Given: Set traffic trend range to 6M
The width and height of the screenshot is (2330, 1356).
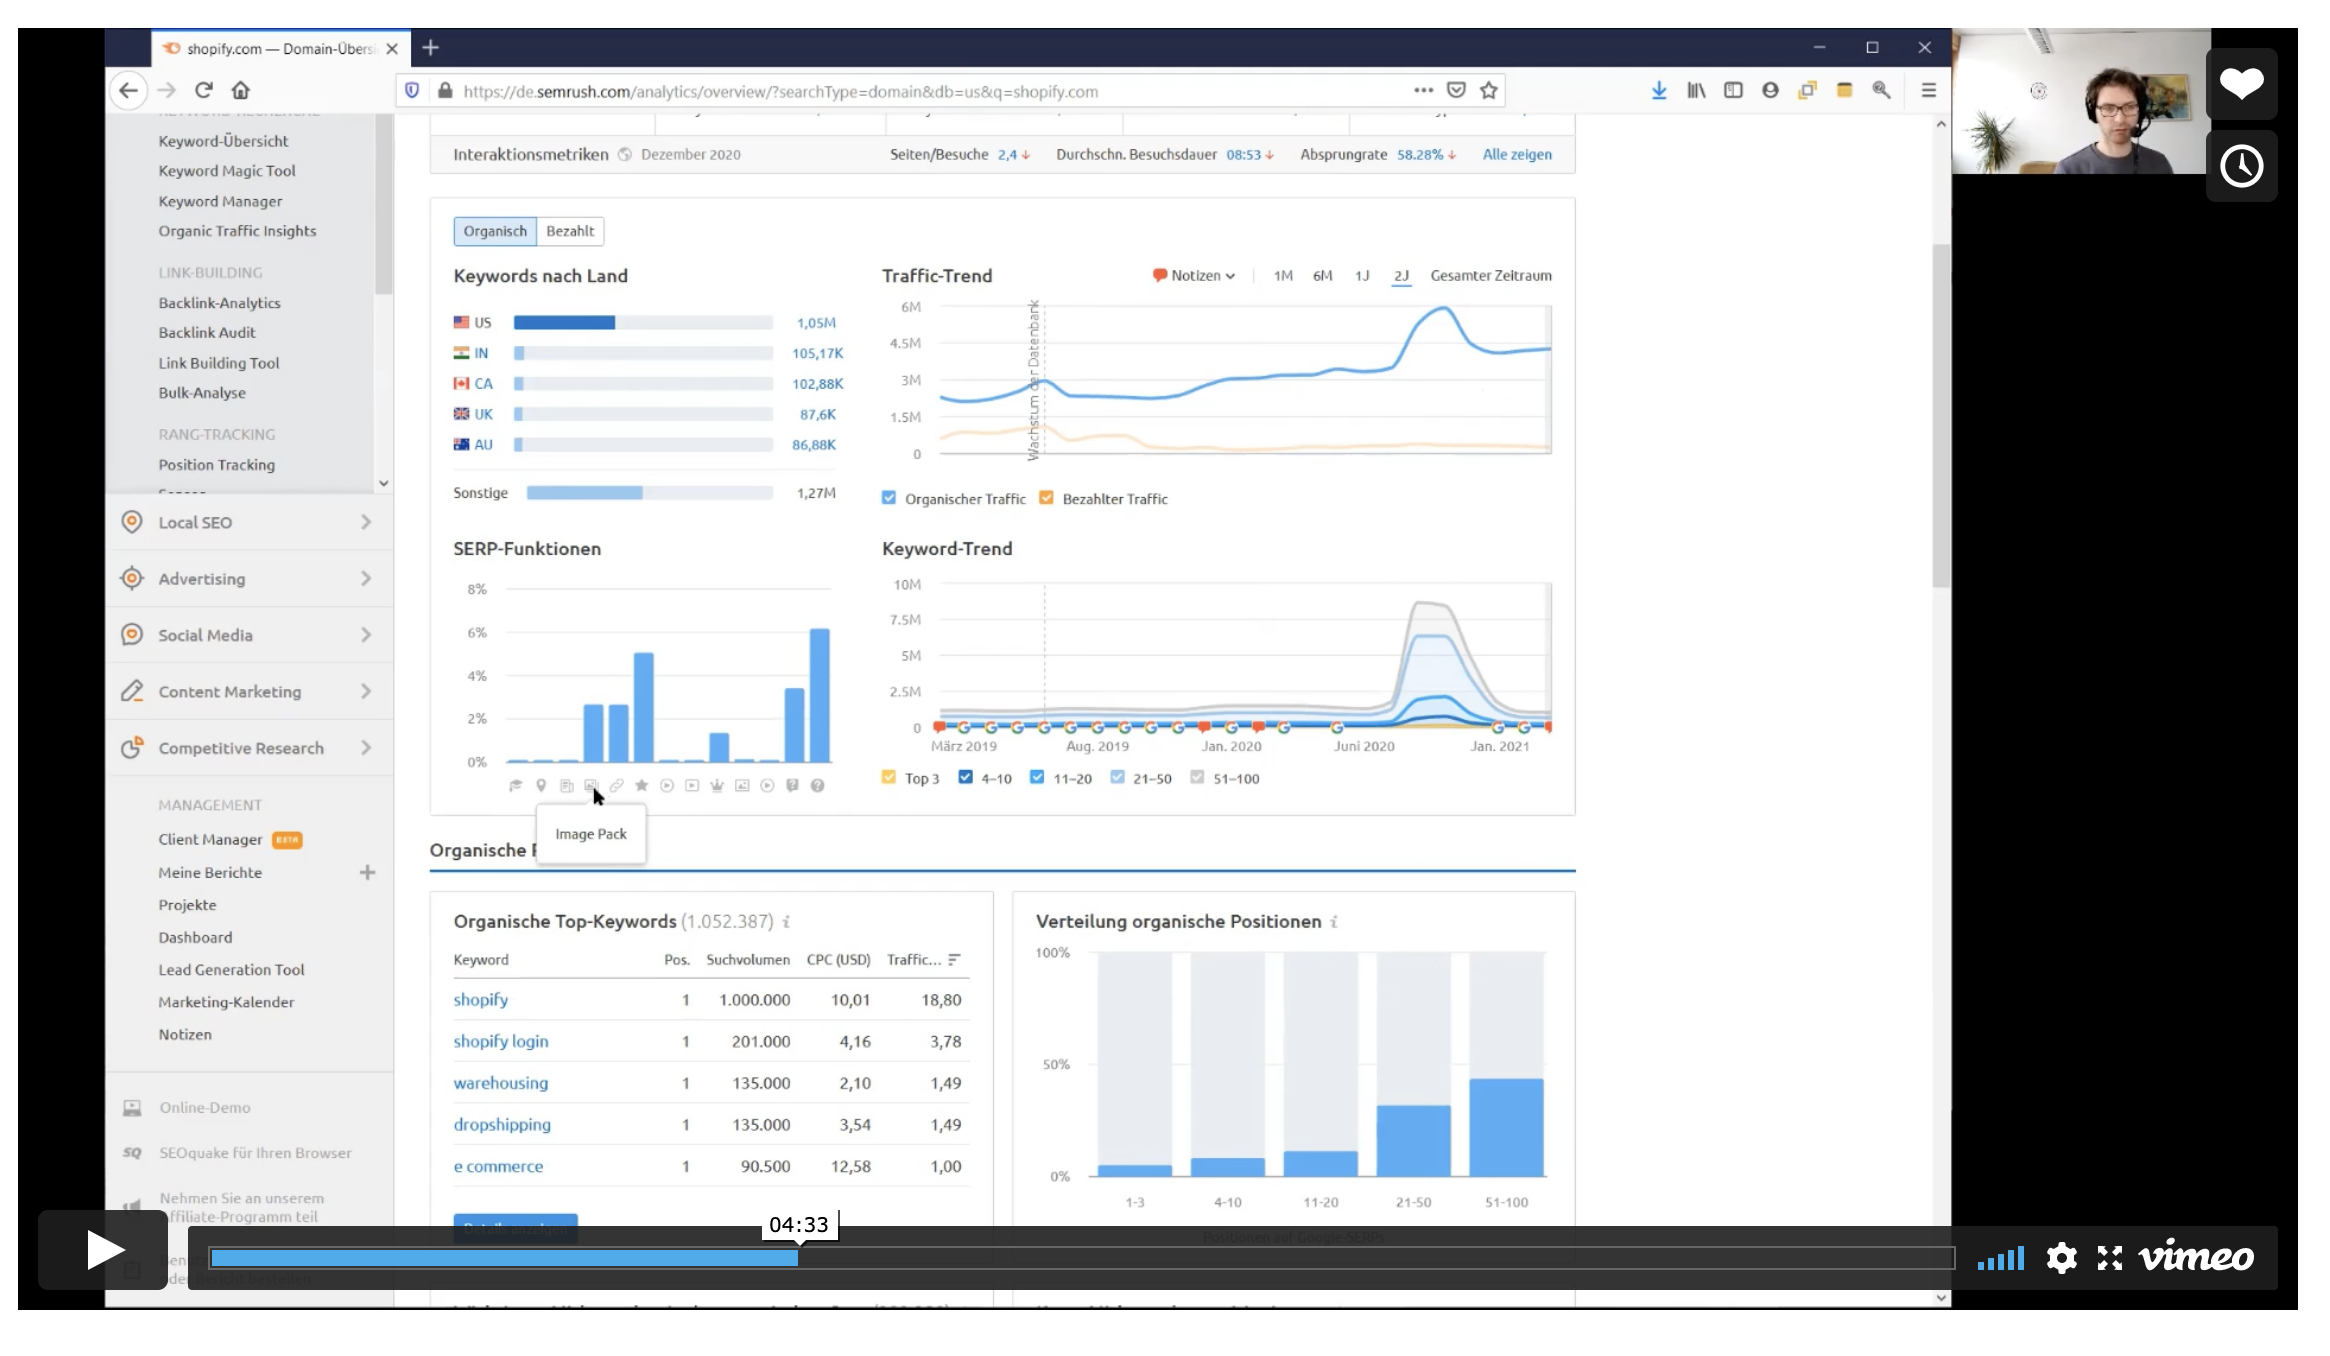Looking at the screenshot, I should click(1322, 276).
